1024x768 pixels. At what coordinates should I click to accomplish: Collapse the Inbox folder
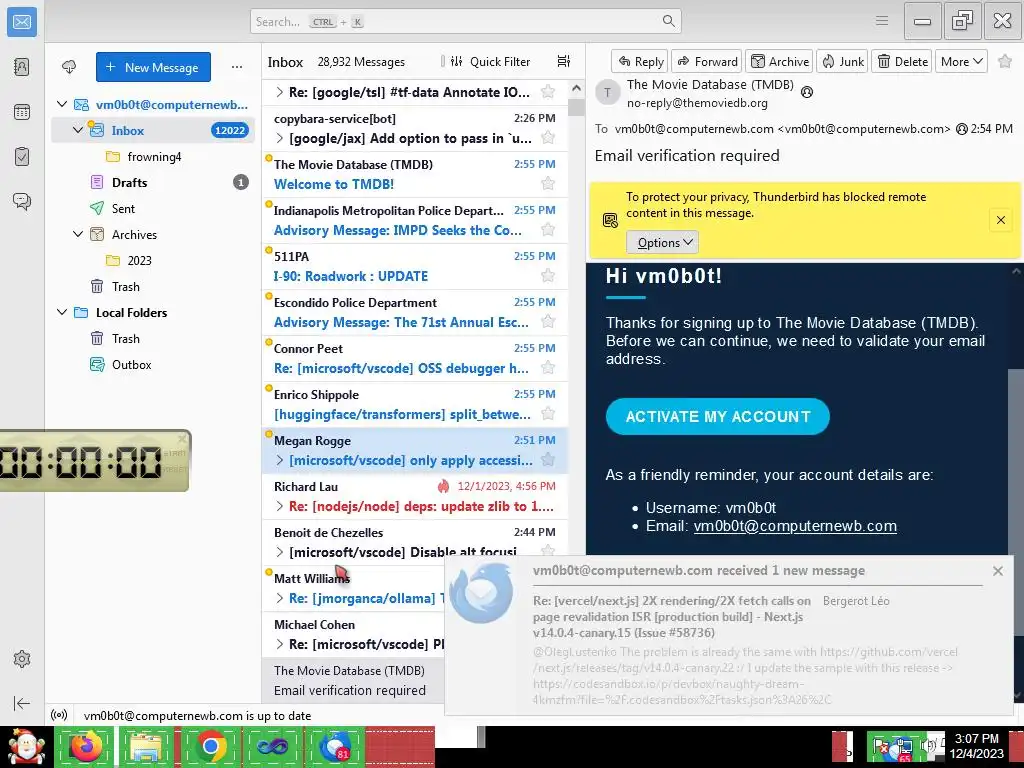point(78,130)
